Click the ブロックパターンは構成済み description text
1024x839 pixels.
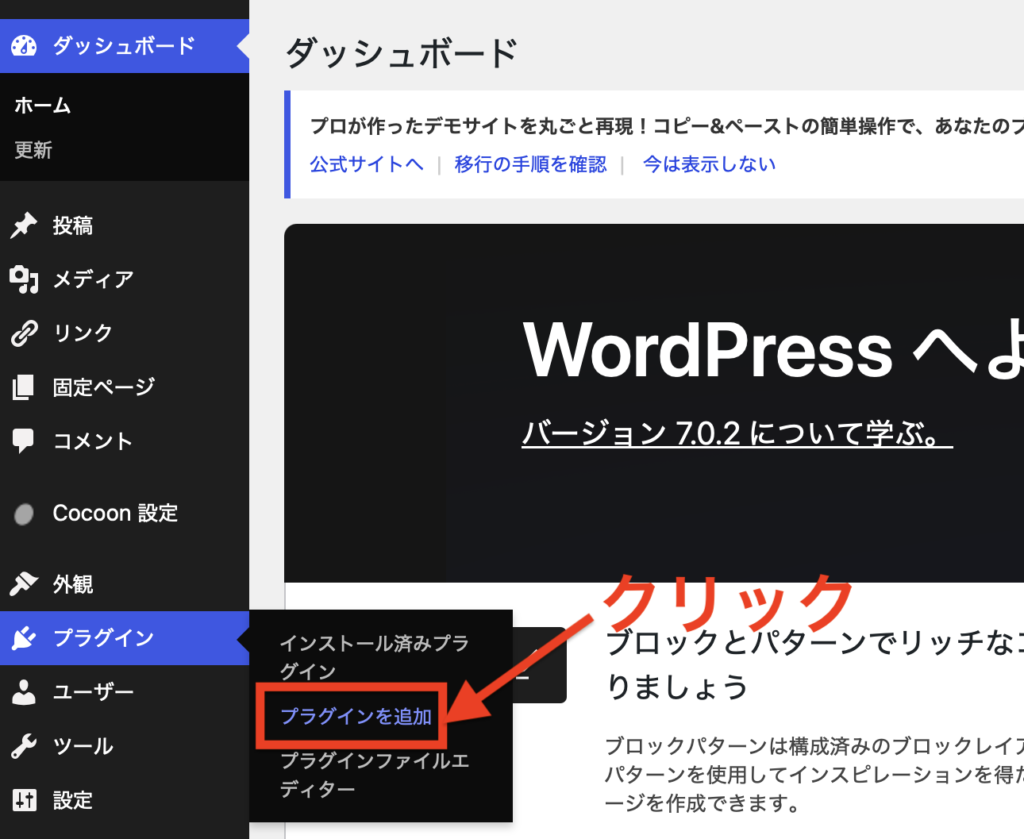pos(814,774)
